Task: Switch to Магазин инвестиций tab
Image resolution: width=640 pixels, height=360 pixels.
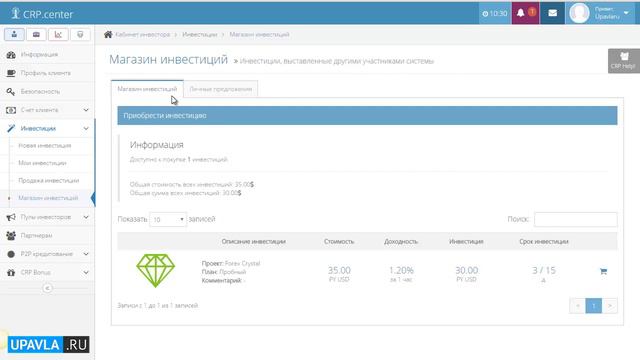Action: [147, 89]
